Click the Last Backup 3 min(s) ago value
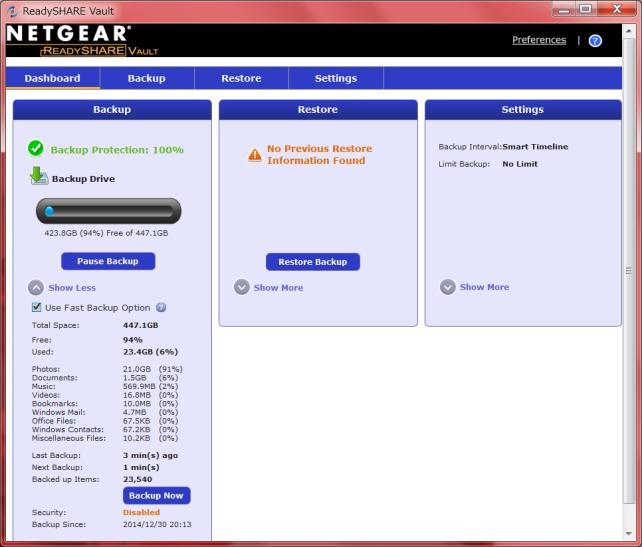This screenshot has width=642, height=547. [150, 455]
